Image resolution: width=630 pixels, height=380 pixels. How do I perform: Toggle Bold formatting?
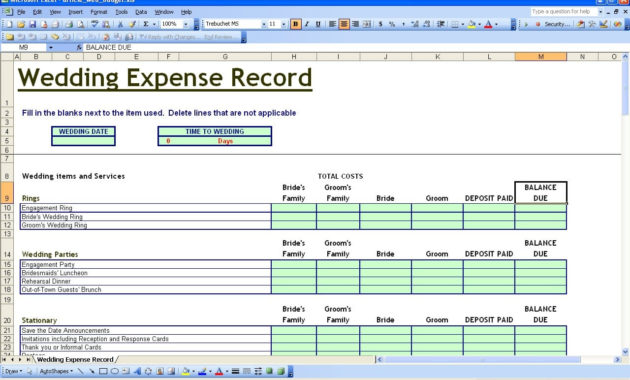tap(295, 25)
